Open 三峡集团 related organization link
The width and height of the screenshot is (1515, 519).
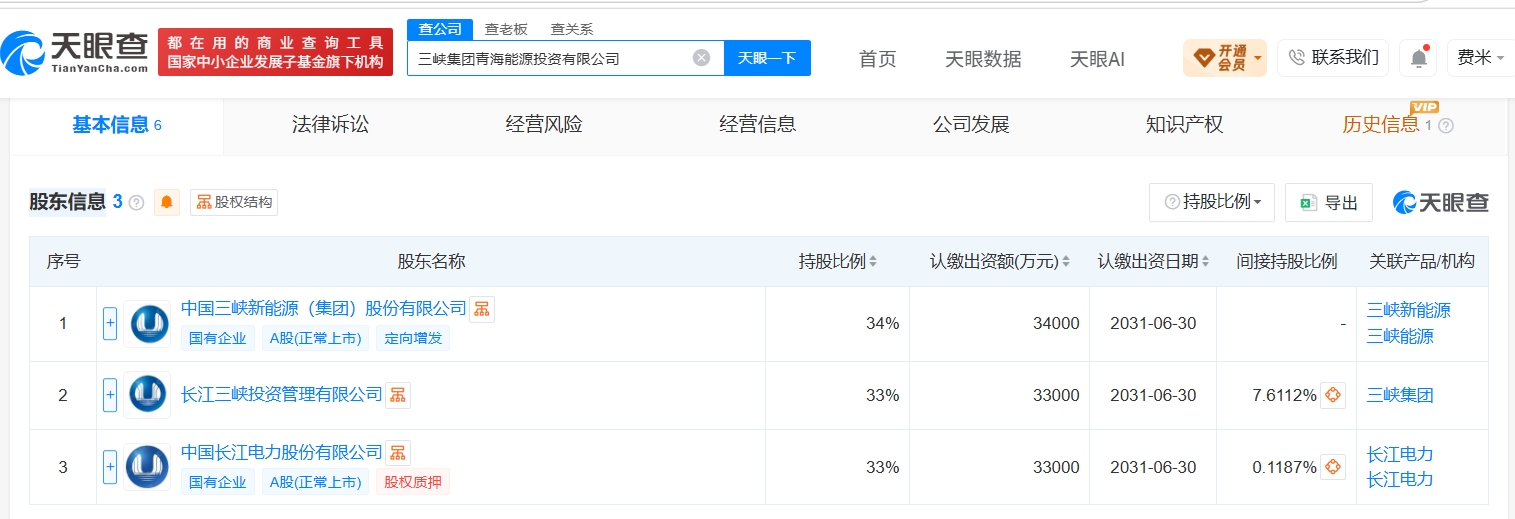[x=1400, y=395]
